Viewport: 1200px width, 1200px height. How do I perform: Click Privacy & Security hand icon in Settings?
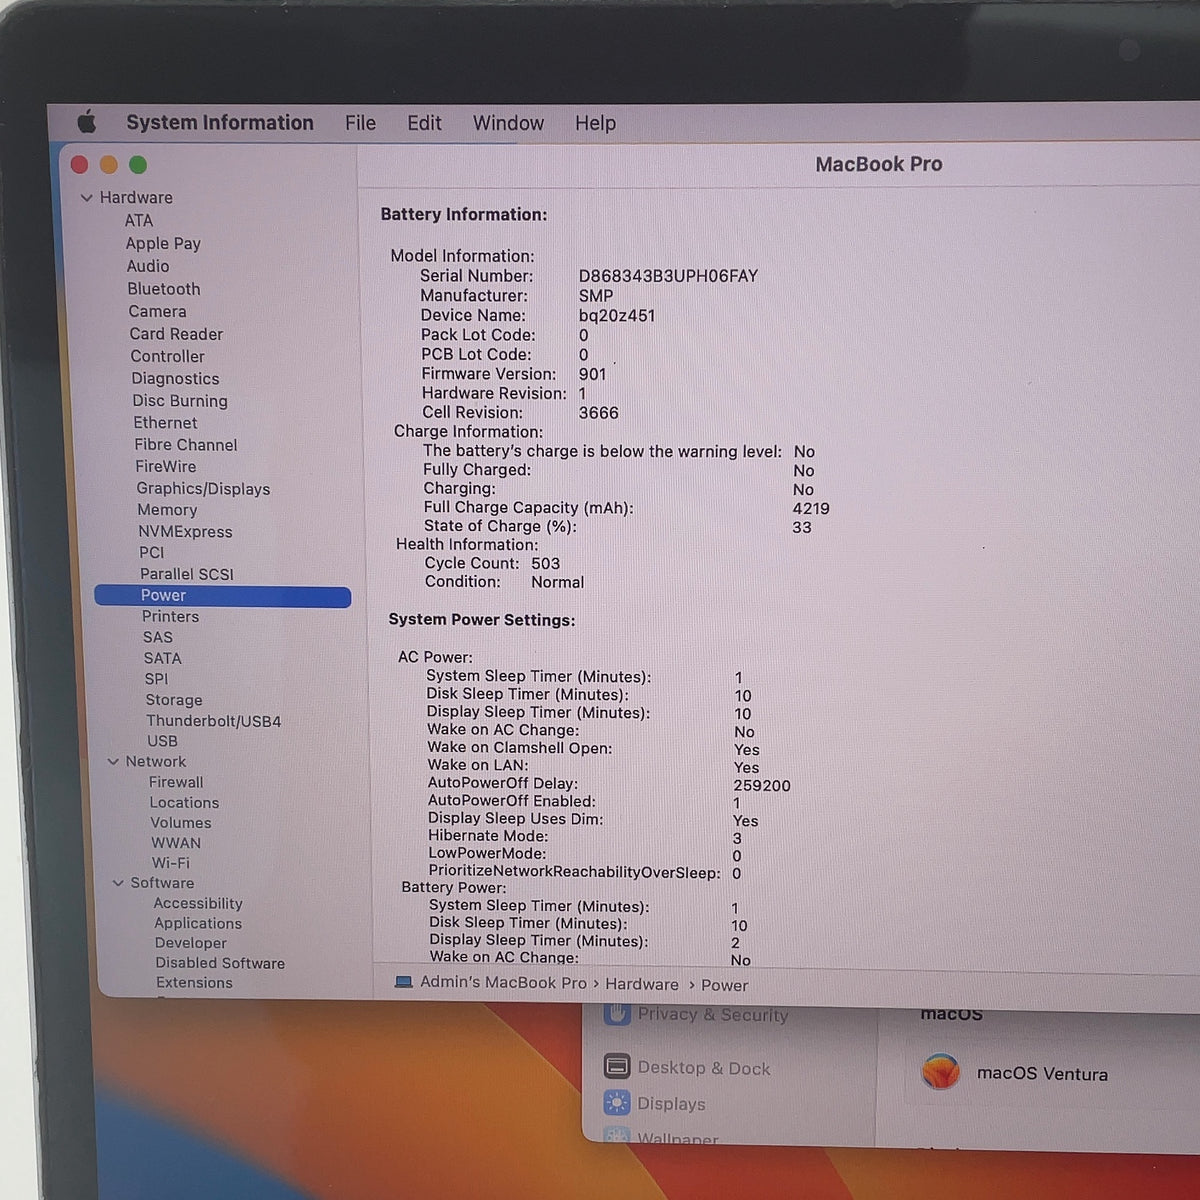coord(617,1013)
